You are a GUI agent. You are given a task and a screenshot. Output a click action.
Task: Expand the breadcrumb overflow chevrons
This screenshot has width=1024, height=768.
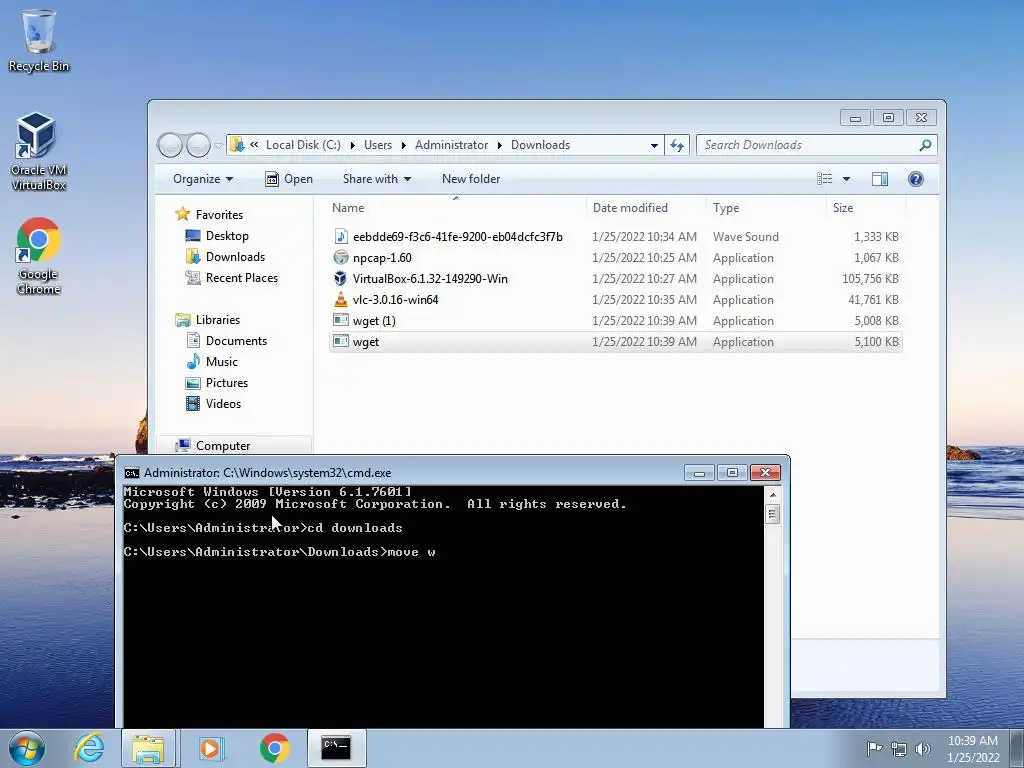click(253, 145)
